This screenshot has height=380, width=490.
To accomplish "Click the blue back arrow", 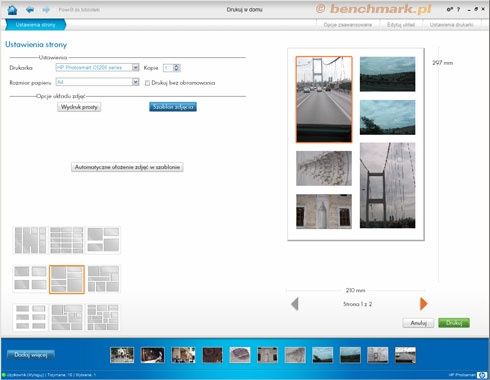I will pyautogui.click(x=30, y=10).
